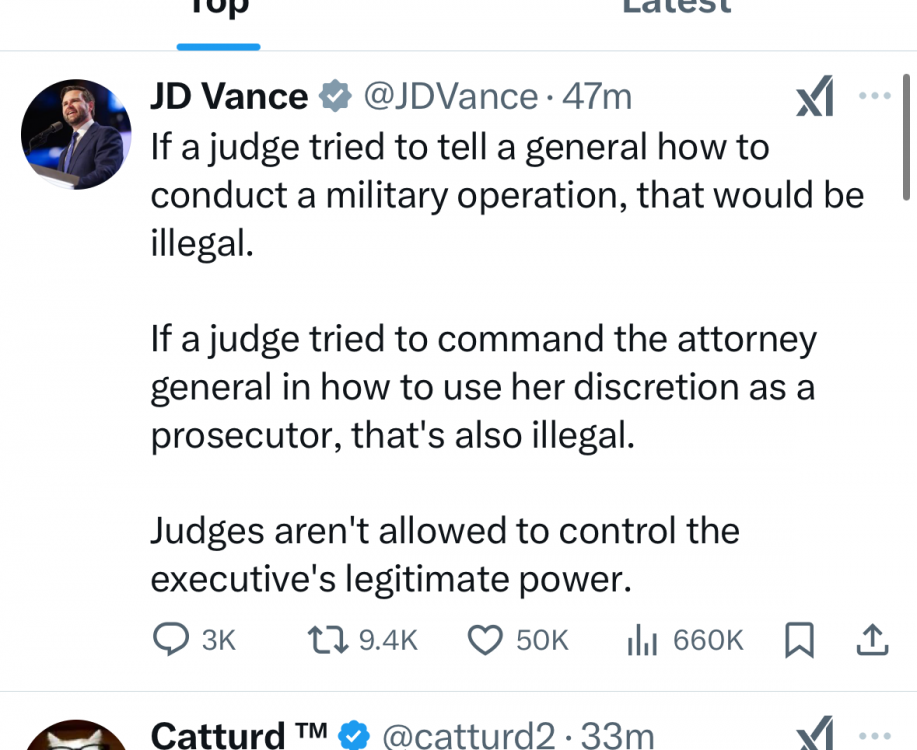Open the Catturd profile picture
This screenshot has height=750, width=917.
(x=76, y=736)
